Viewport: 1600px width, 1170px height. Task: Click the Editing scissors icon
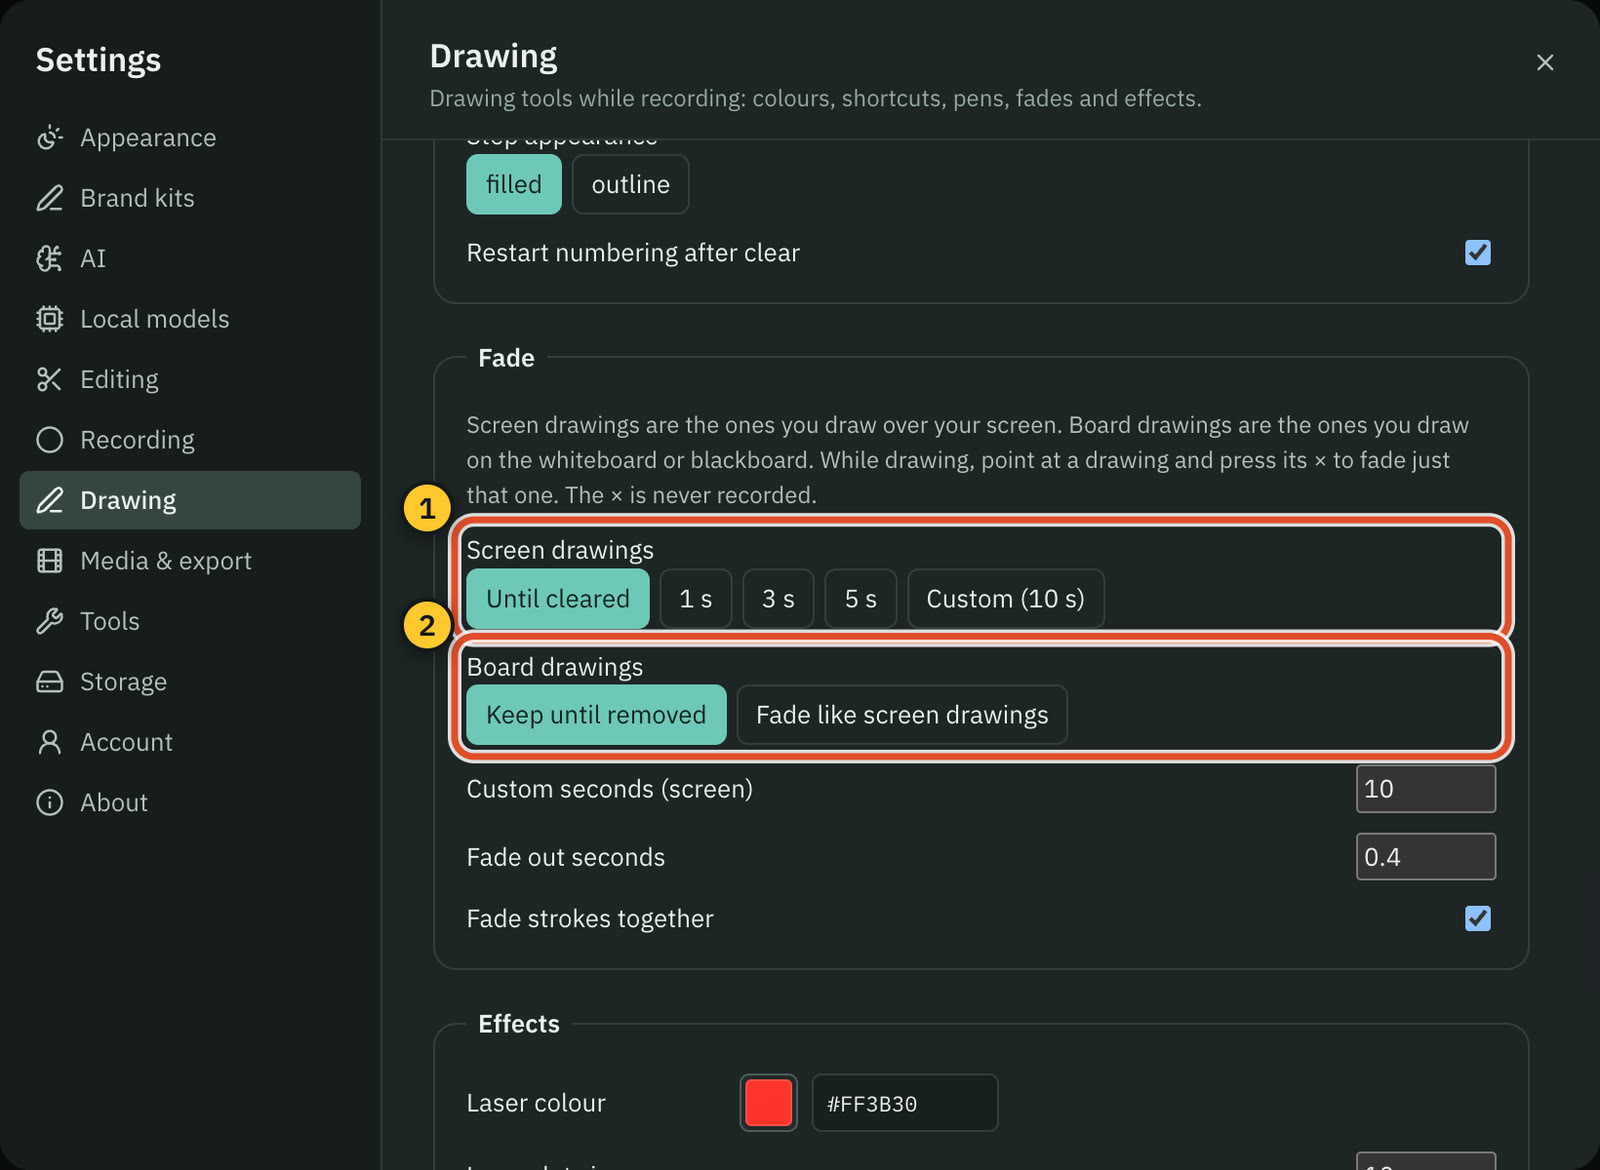coord(50,380)
